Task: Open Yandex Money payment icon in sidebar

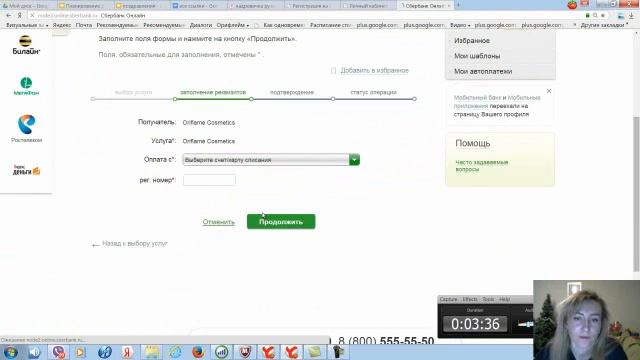Action: [27, 170]
